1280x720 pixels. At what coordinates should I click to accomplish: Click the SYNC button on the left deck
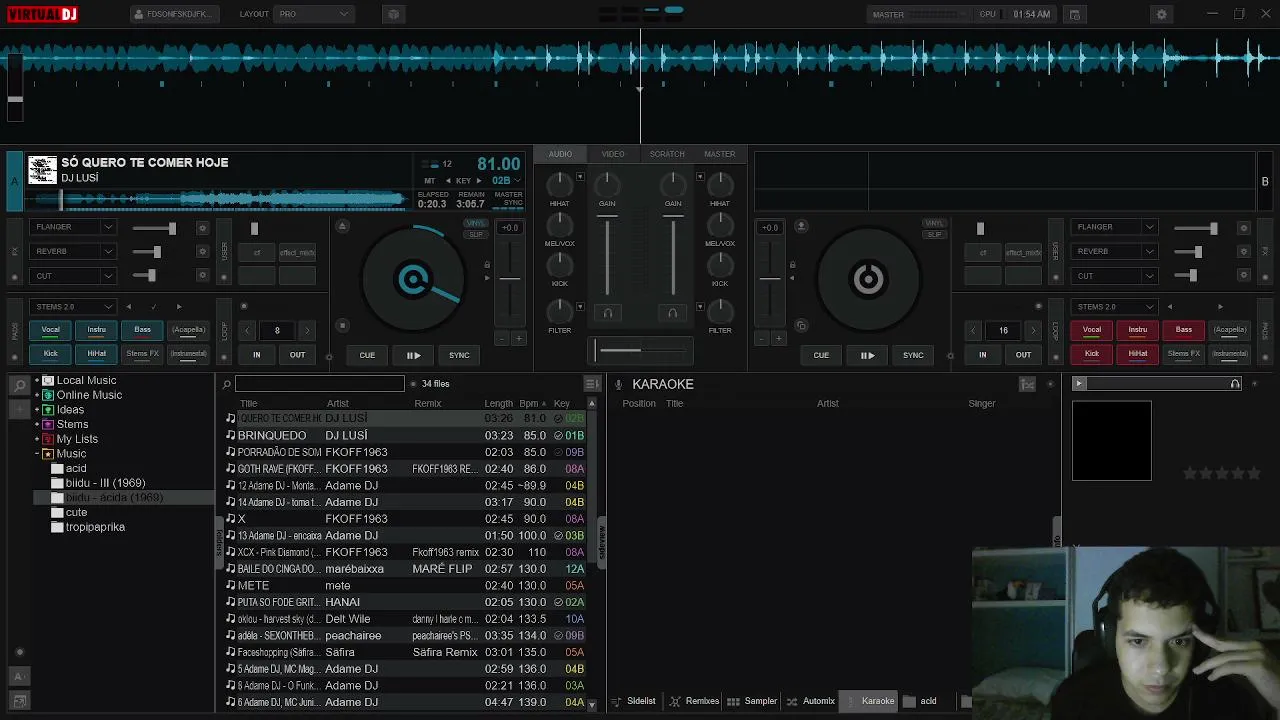click(459, 355)
